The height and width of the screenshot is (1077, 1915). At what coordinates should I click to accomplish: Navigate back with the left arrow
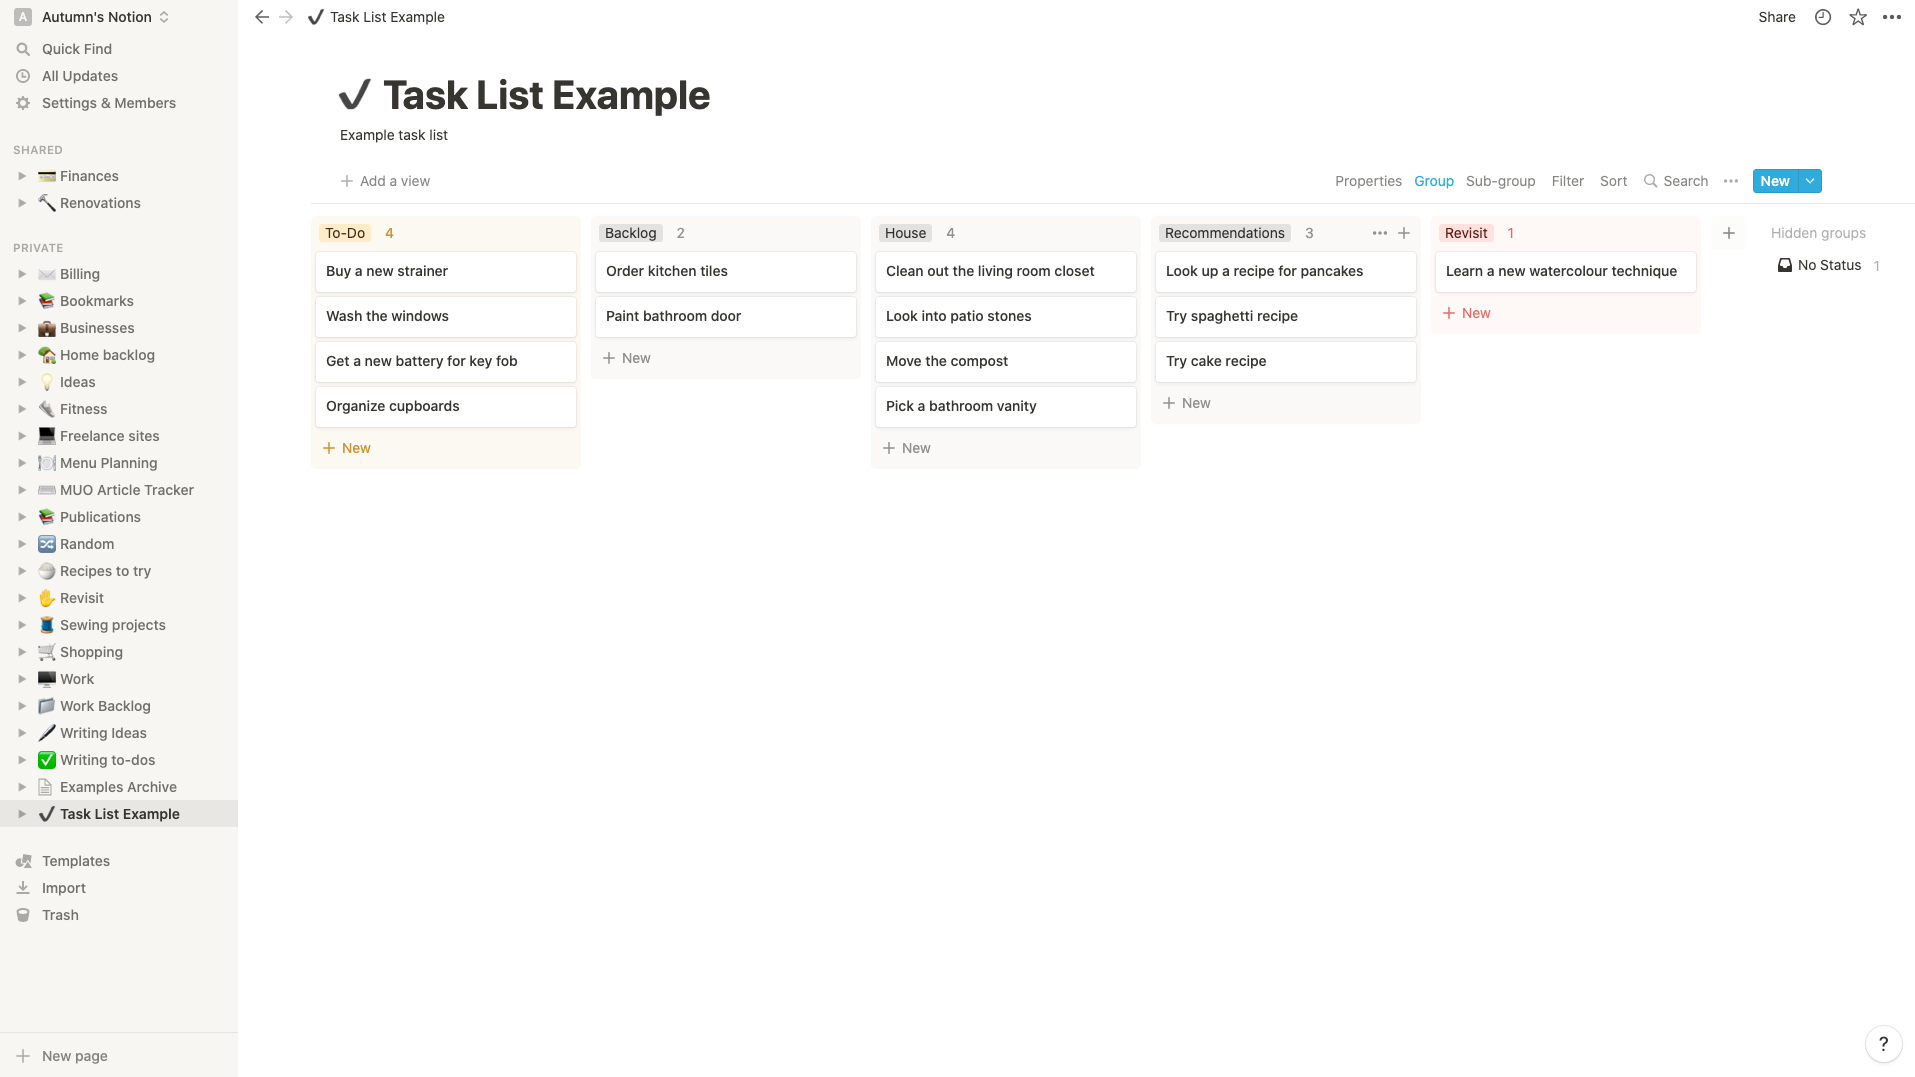(262, 17)
